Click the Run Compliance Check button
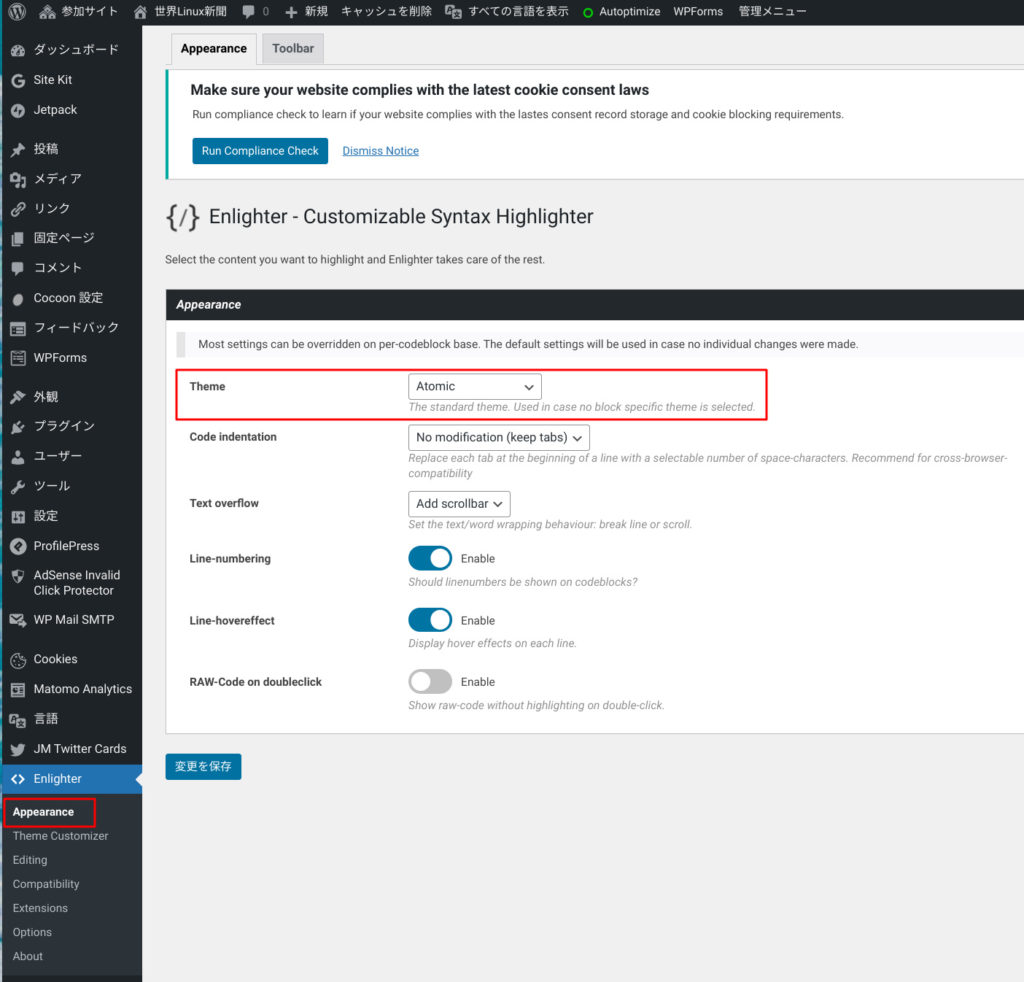This screenshot has height=982, width=1024. click(260, 151)
